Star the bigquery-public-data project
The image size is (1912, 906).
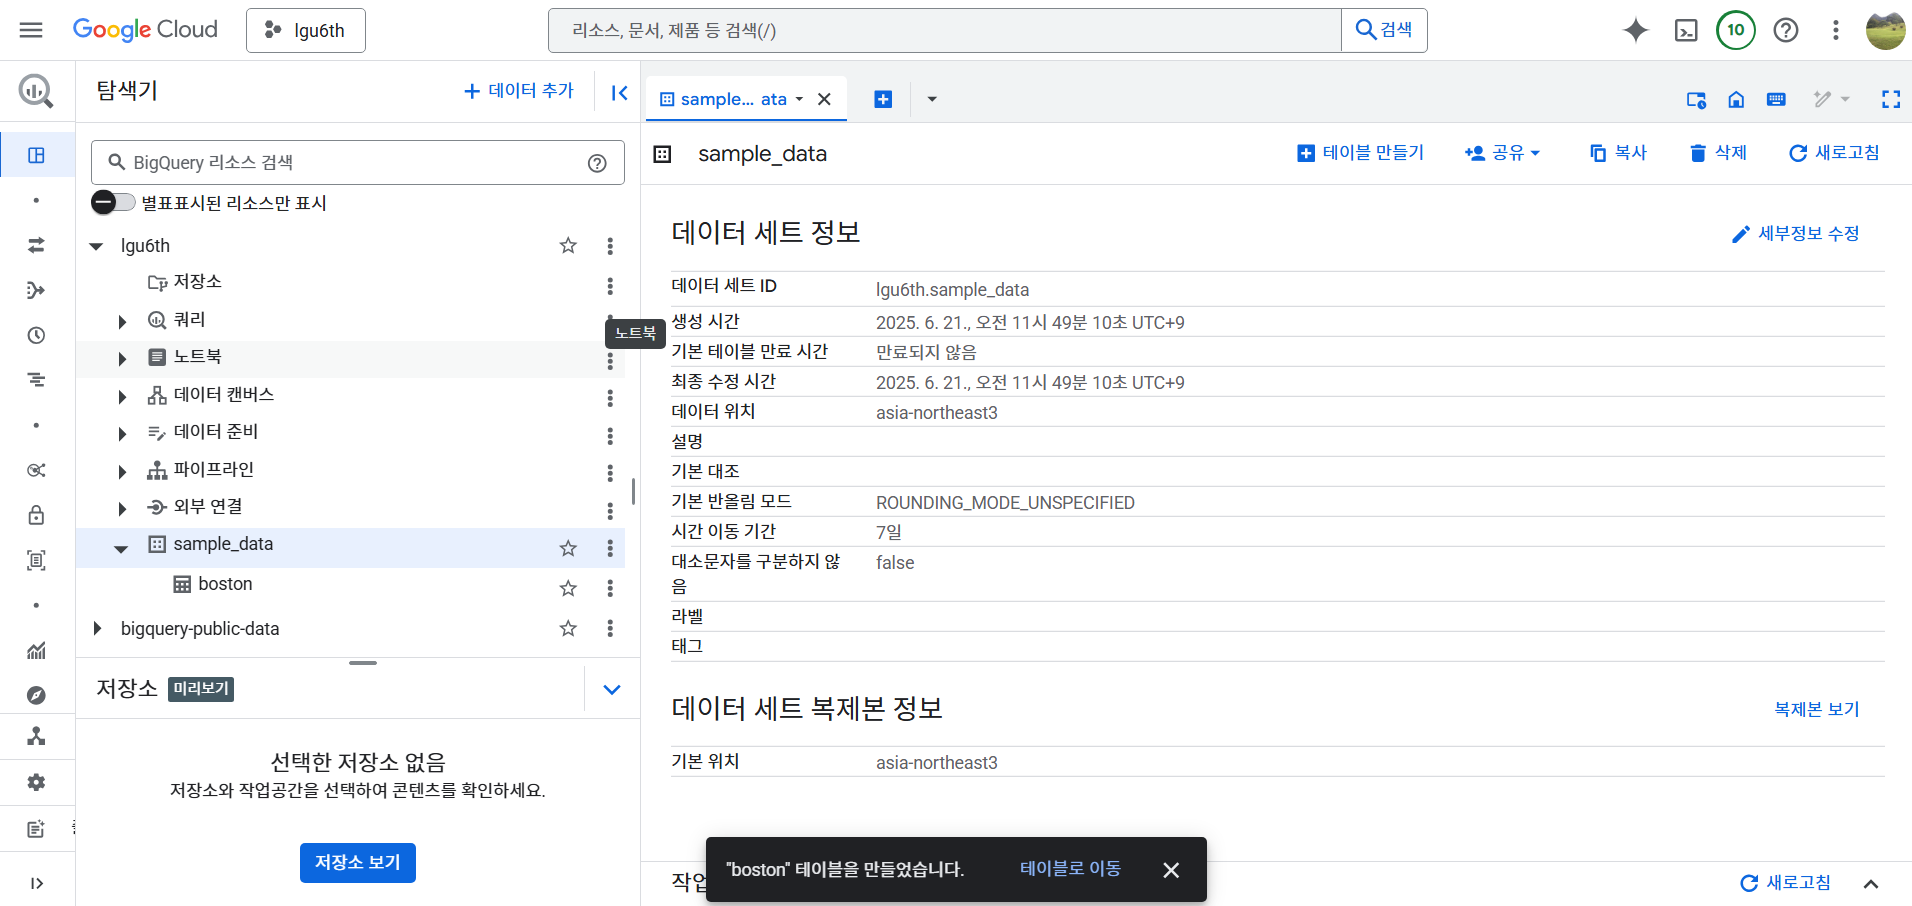pyautogui.click(x=568, y=628)
